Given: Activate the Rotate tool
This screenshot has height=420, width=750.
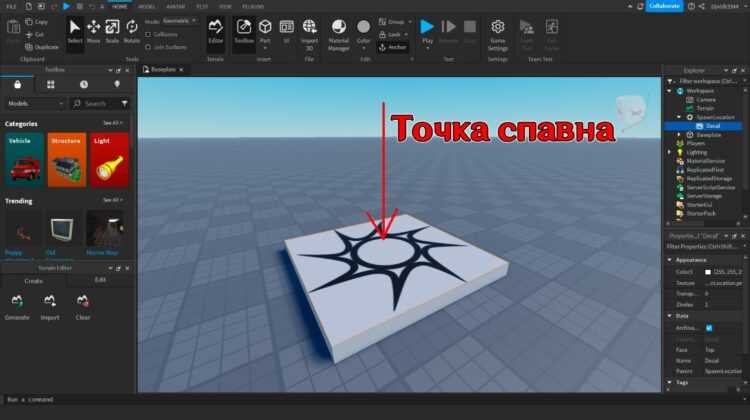Looking at the screenshot, I should click(x=132, y=32).
